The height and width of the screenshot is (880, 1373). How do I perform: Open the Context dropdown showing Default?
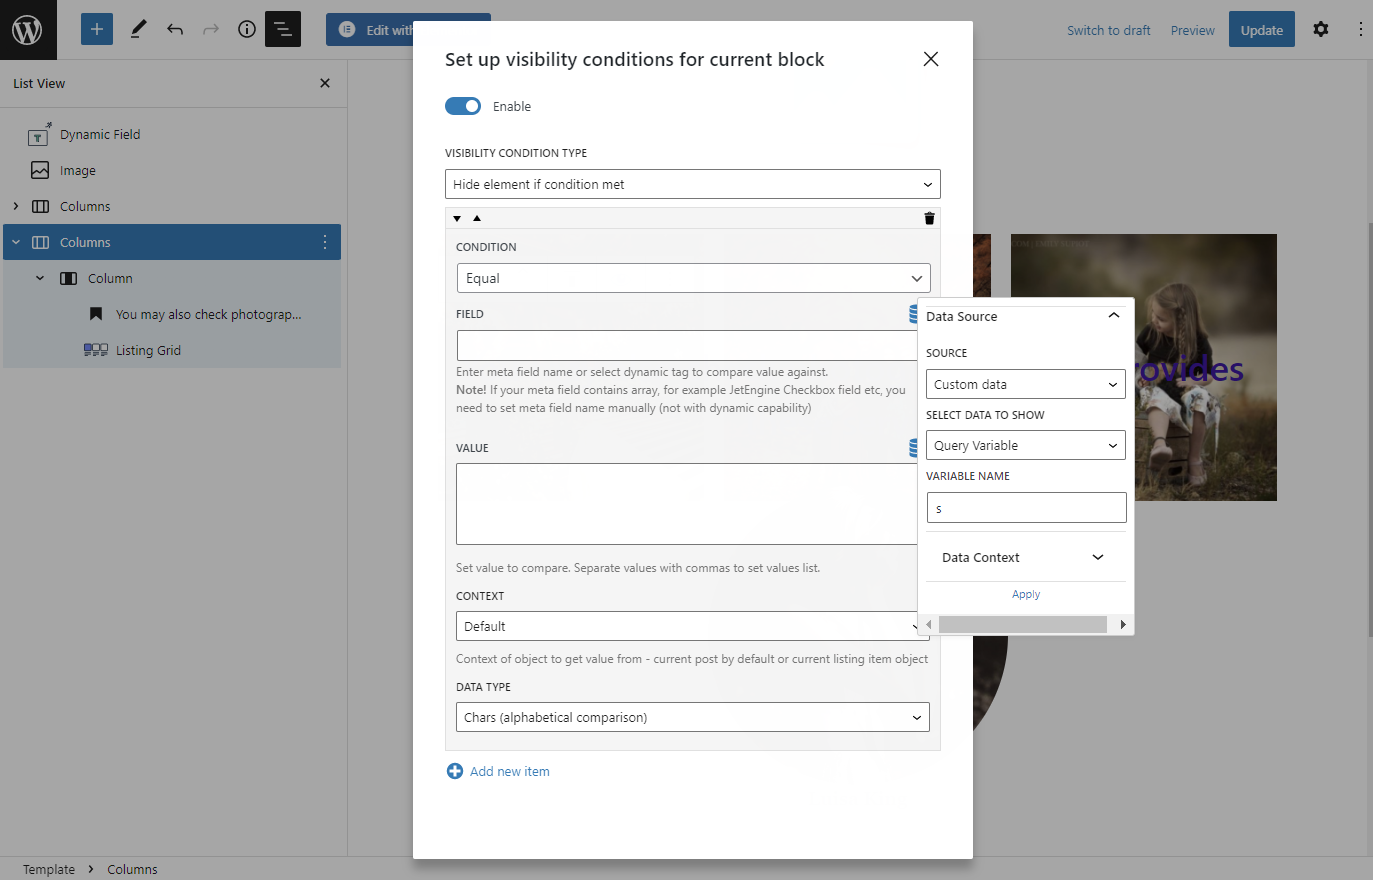click(687, 626)
